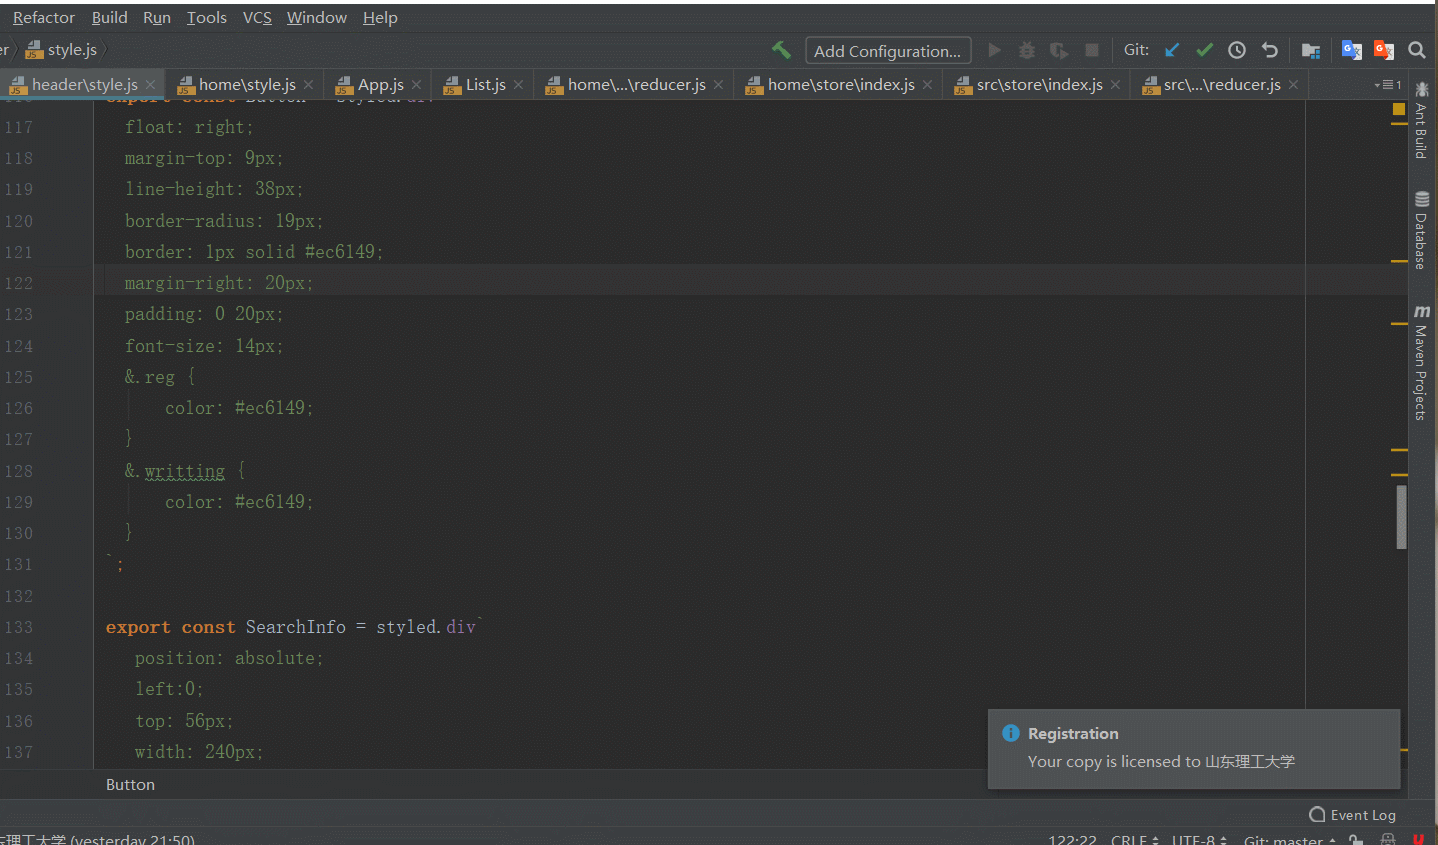Viewport: 1438px width, 845px height.
Task: Open the Event Log from the status bar
Action: tap(1353, 815)
